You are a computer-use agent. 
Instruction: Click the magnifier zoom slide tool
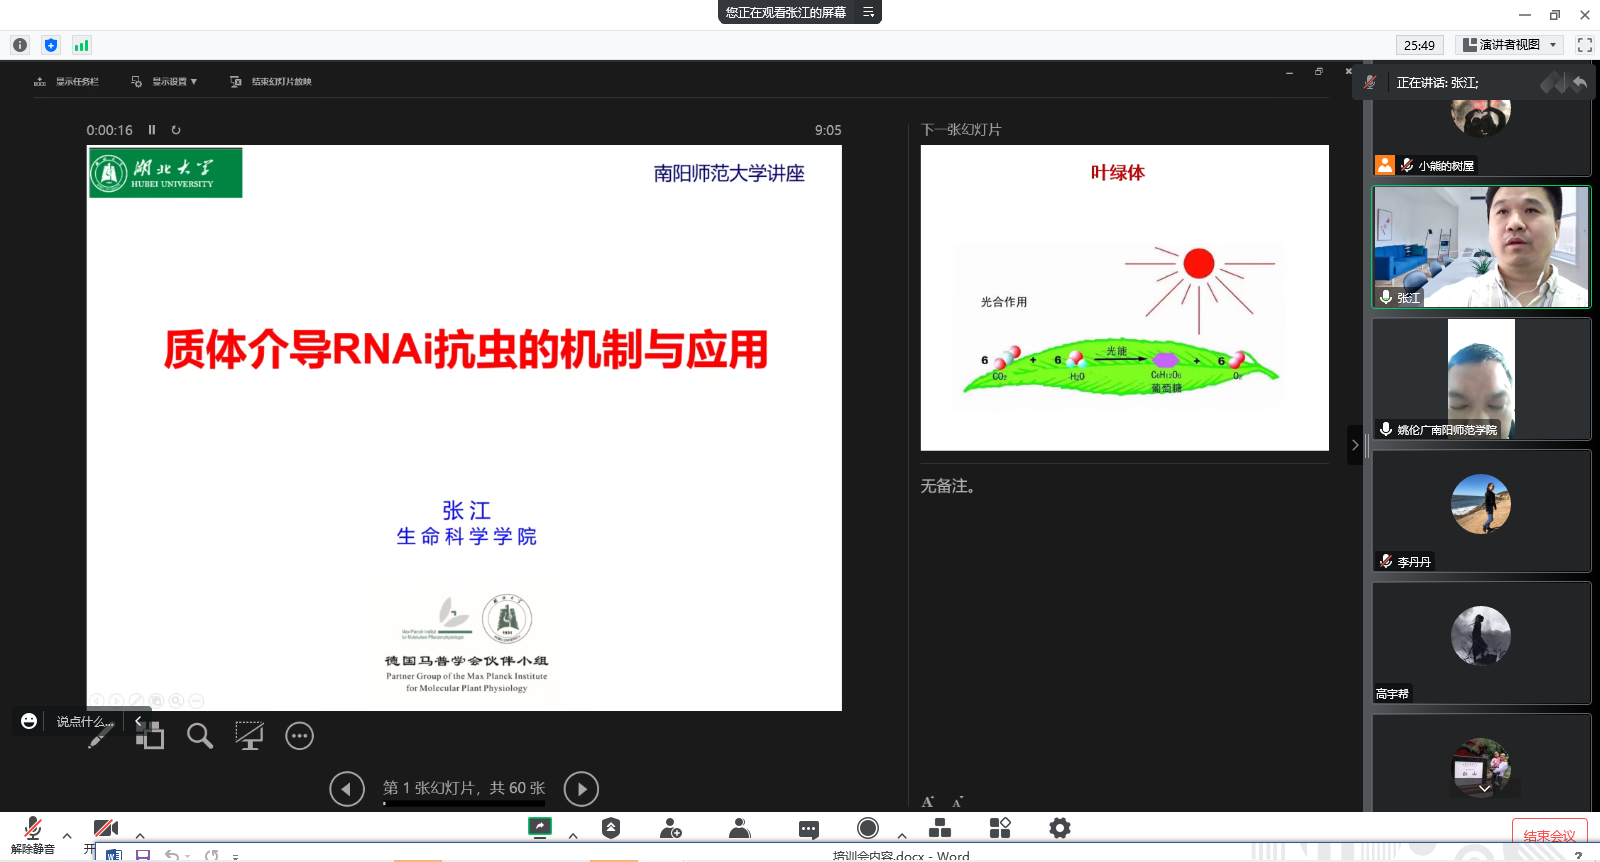pos(200,736)
